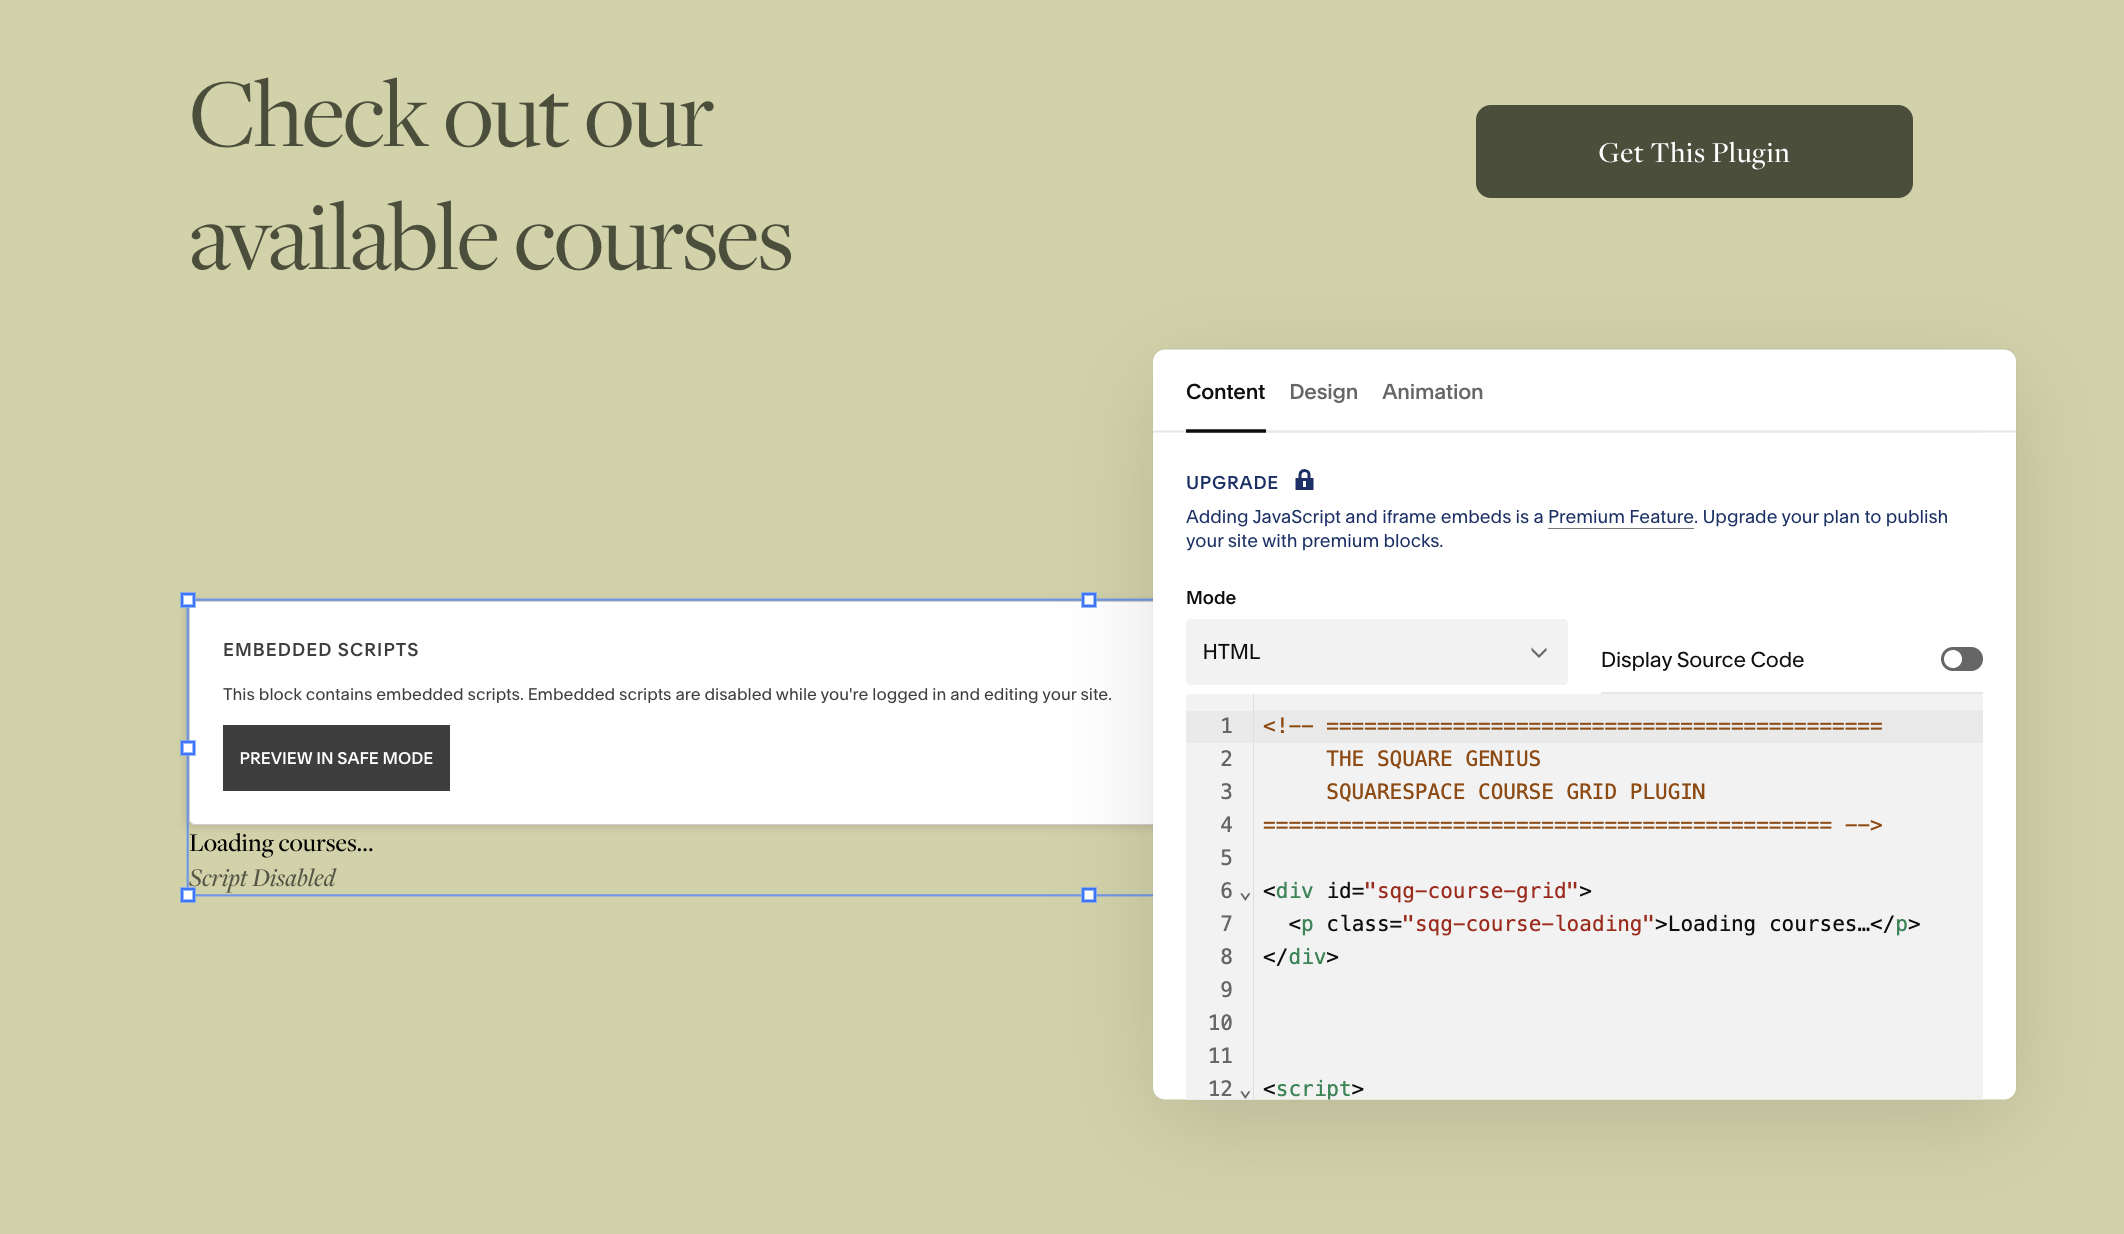Click the <script> tag on line 12
2124x1234 pixels.
pyautogui.click(x=1313, y=1089)
